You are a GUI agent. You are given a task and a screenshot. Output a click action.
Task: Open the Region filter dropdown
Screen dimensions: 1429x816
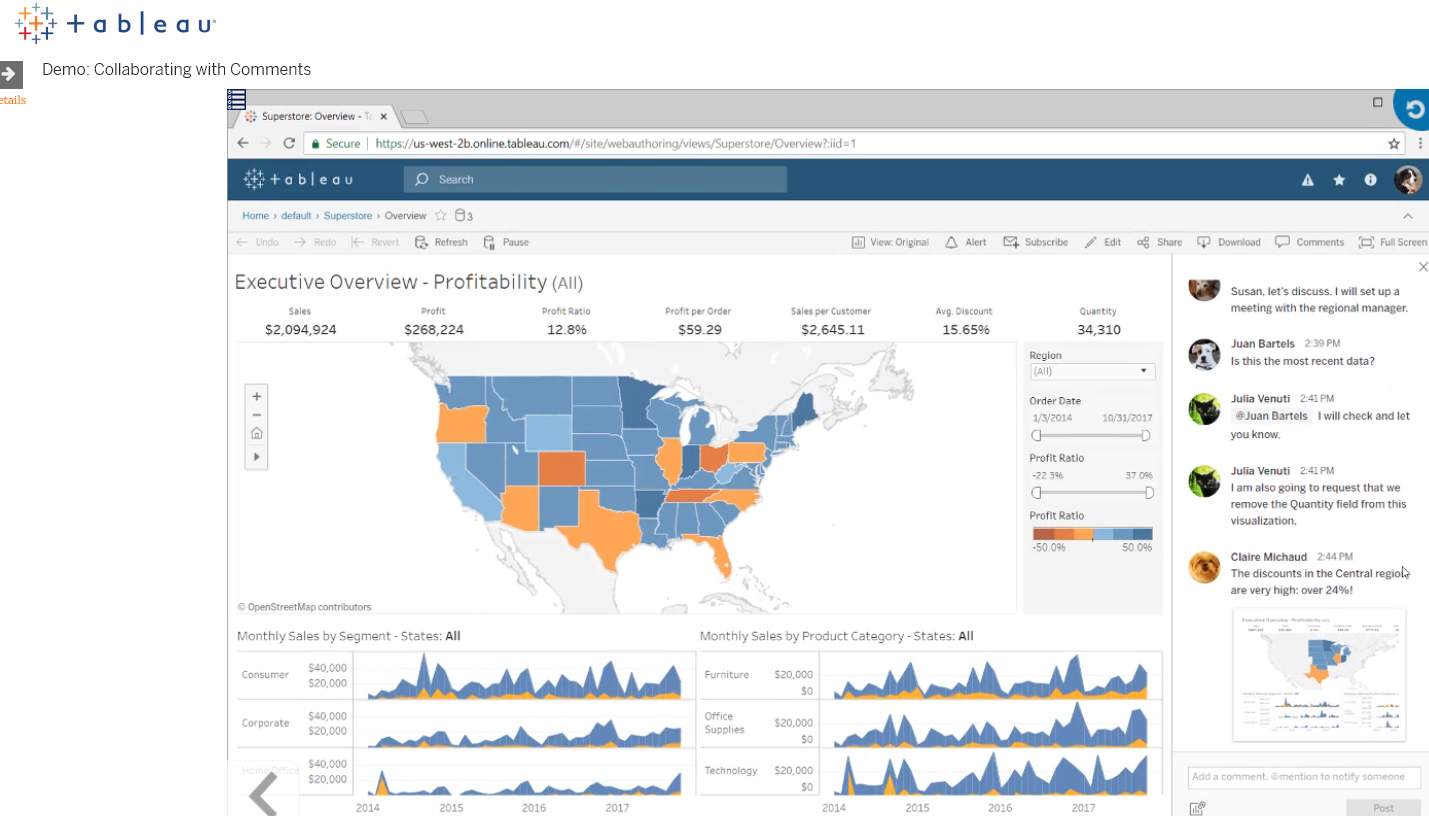1092,371
